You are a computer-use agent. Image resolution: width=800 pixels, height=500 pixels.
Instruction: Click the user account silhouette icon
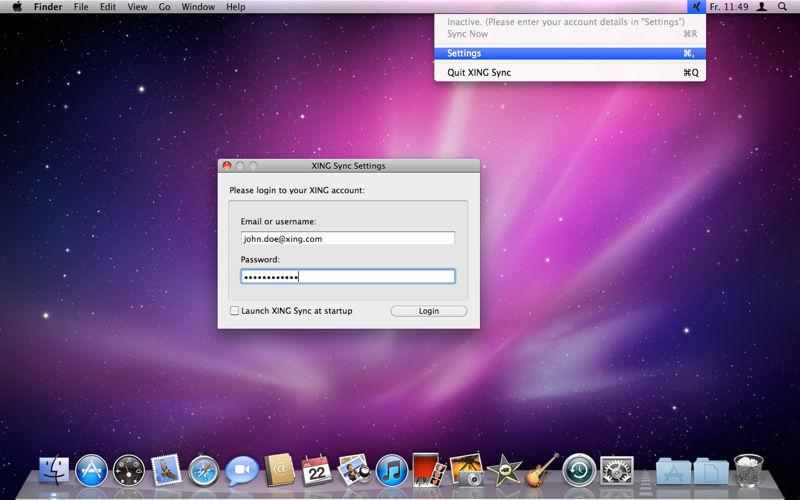click(761, 7)
